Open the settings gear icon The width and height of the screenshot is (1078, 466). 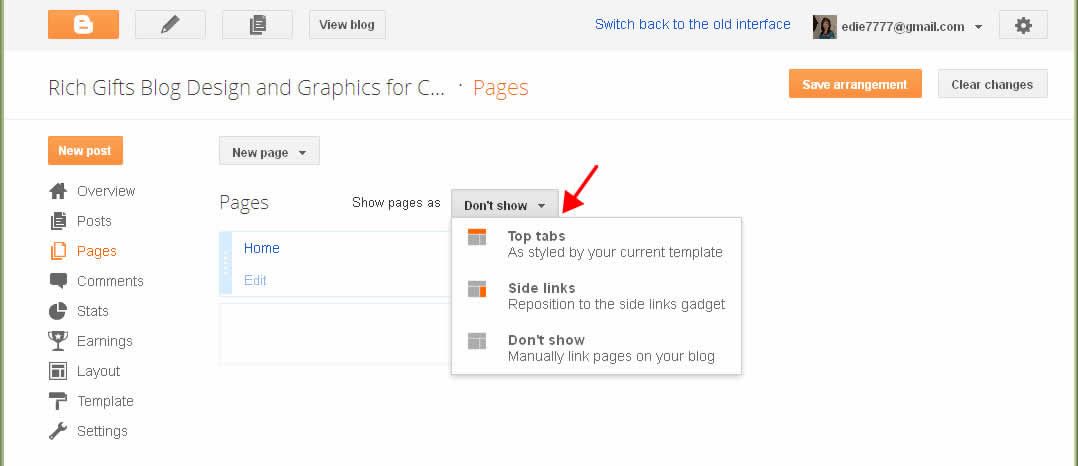1023,25
